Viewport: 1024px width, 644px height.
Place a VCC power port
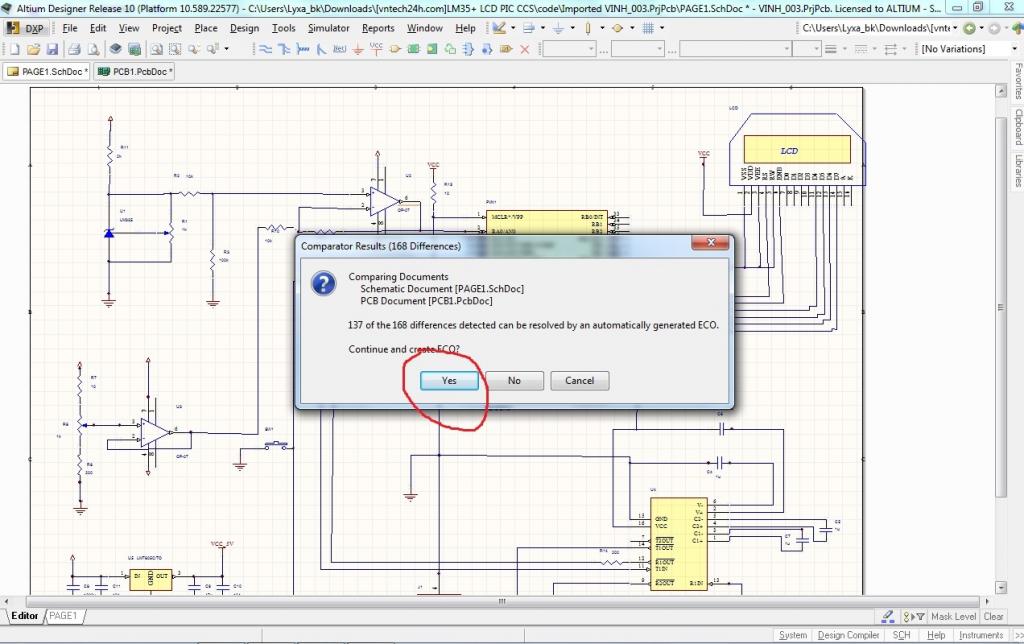376,49
